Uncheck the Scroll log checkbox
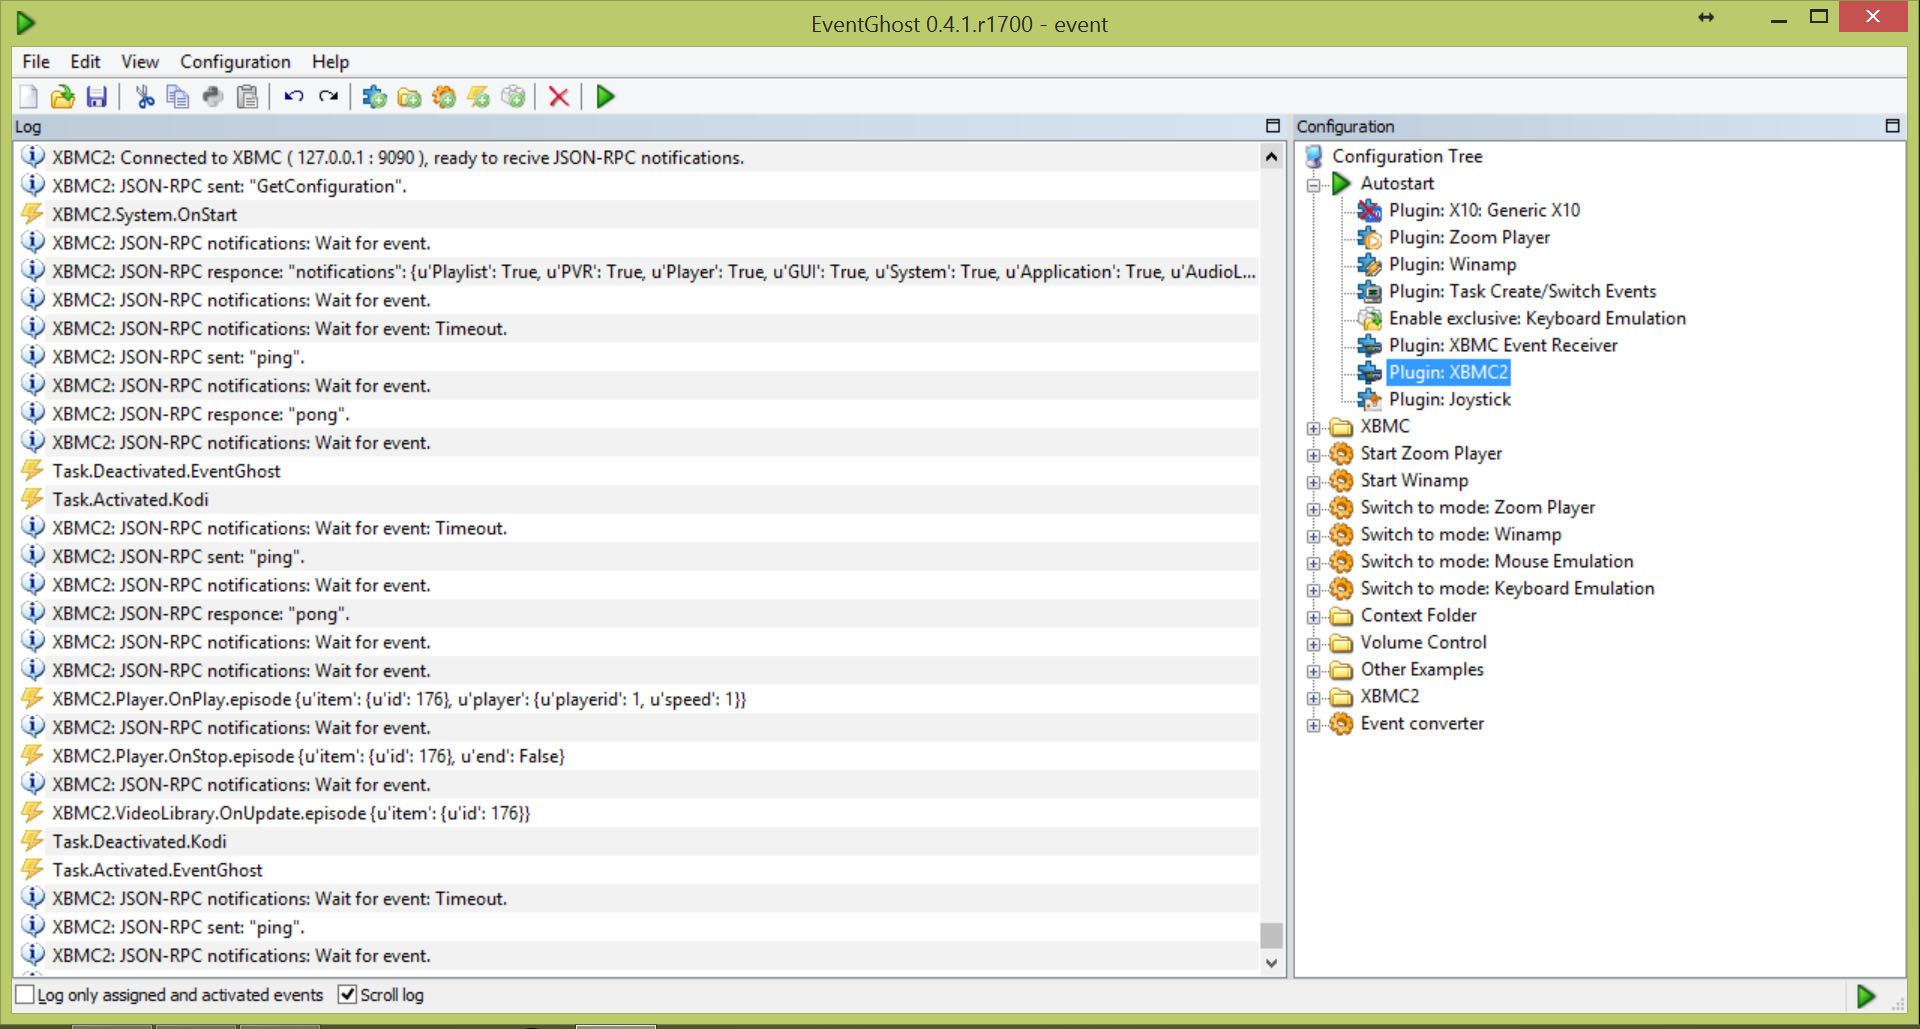The height and width of the screenshot is (1029, 1920). coord(347,995)
